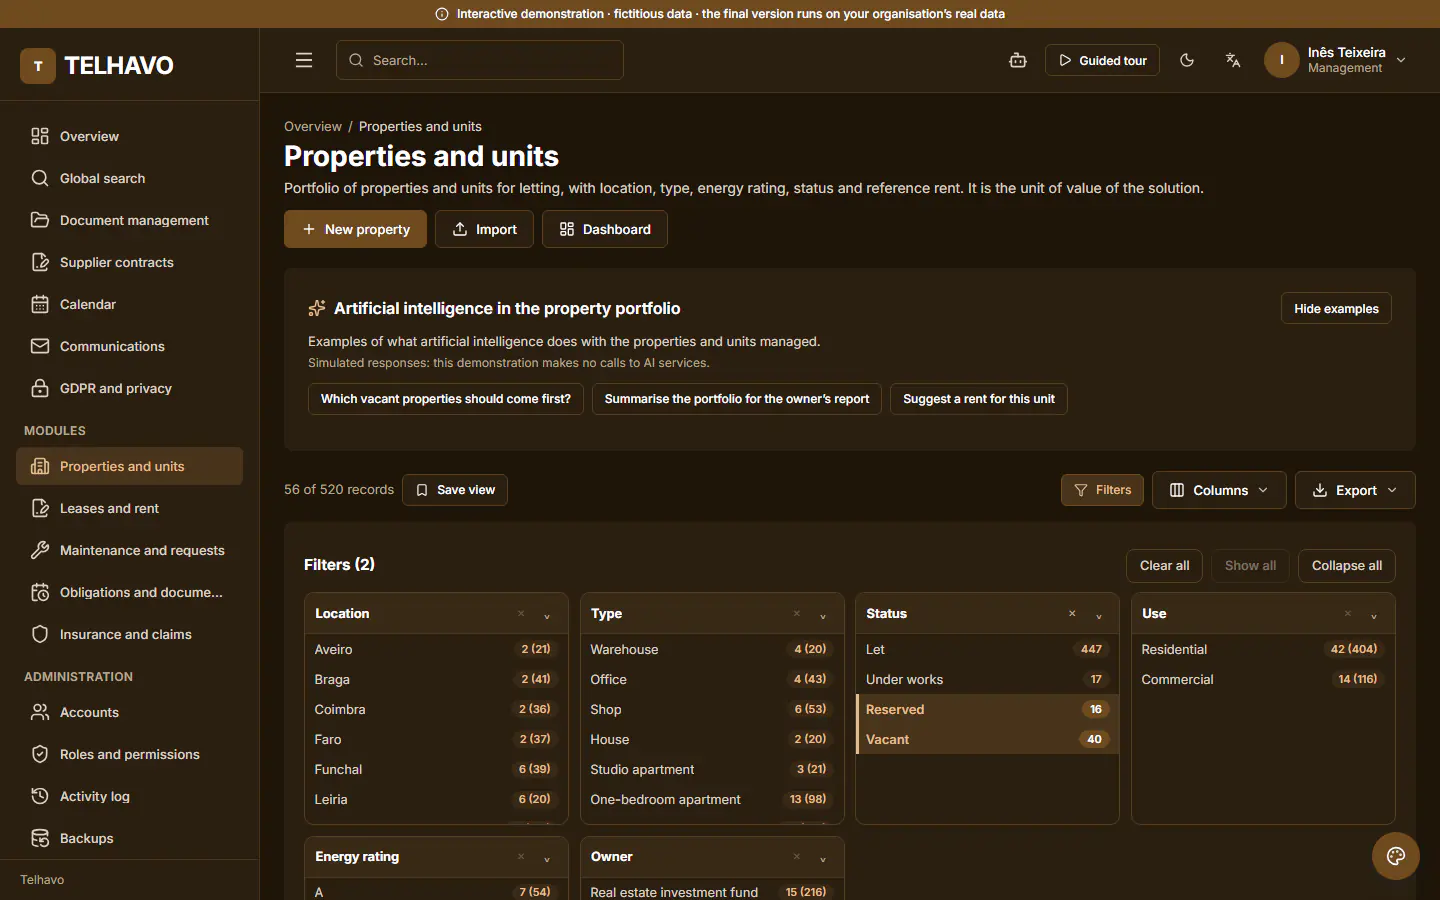
Task: Deselect the Vacant status filter
Action: coord(987,739)
